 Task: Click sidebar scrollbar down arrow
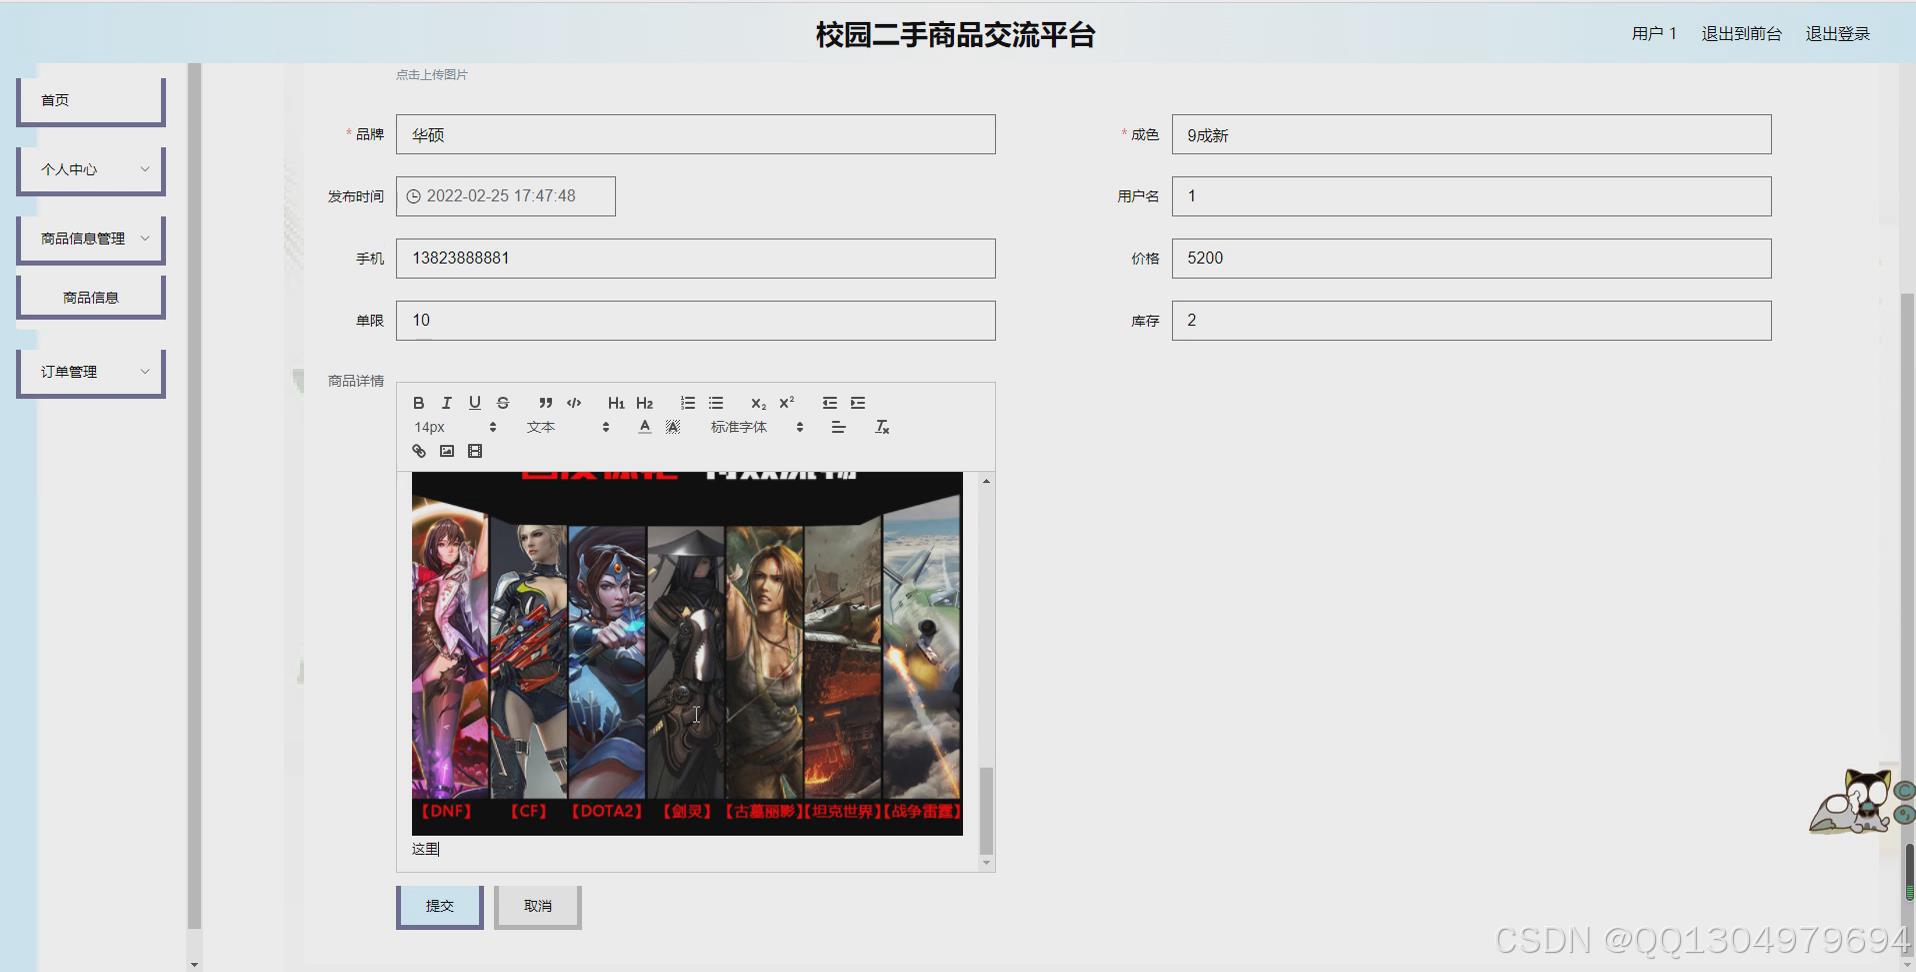pos(194,965)
